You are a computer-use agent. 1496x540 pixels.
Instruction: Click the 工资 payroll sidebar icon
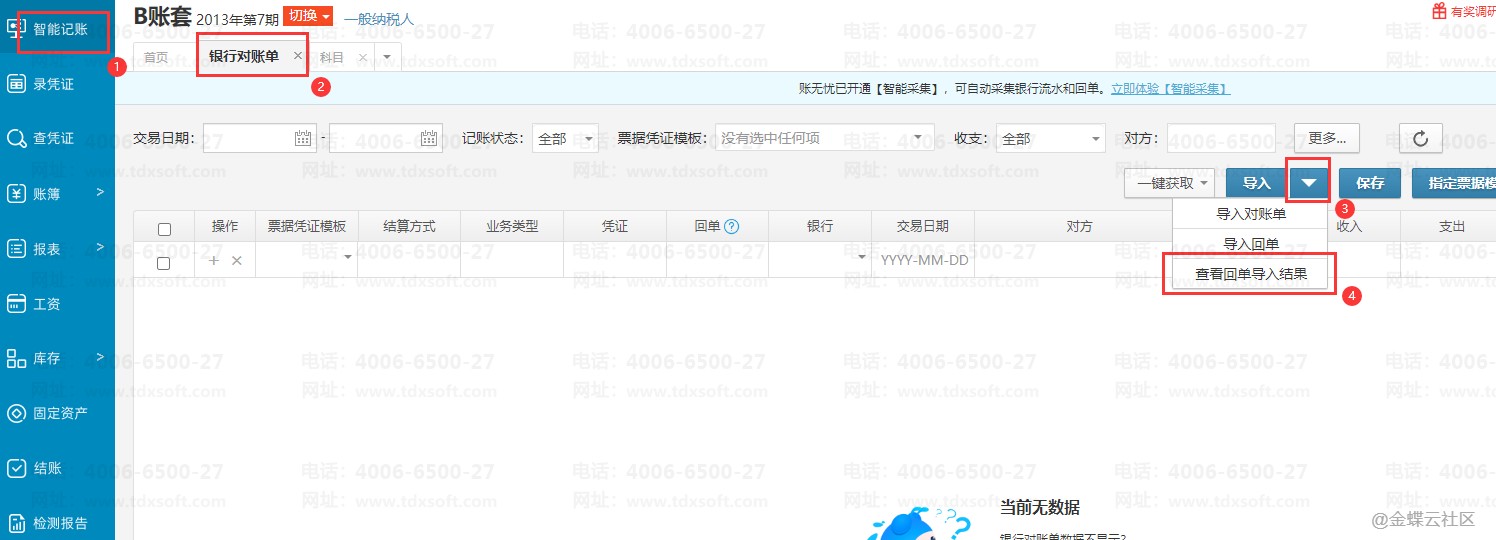[x=17, y=303]
